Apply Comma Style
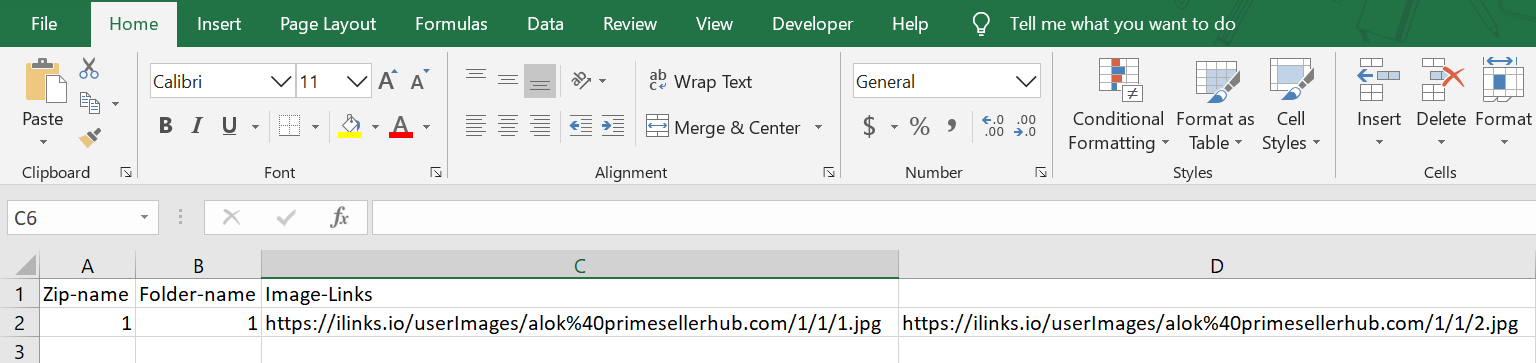The width and height of the screenshot is (1536, 363). pyautogui.click(x=952, y=127)
